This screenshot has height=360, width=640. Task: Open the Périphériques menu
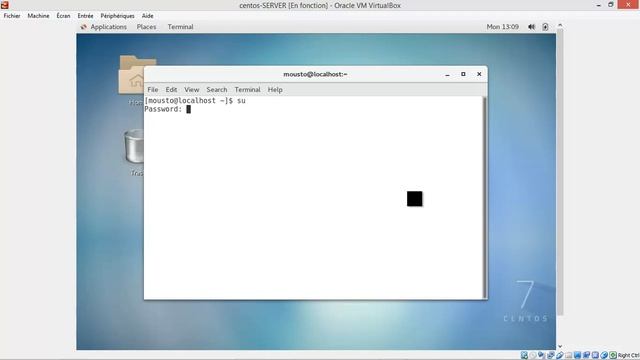(x=118, y=16)
